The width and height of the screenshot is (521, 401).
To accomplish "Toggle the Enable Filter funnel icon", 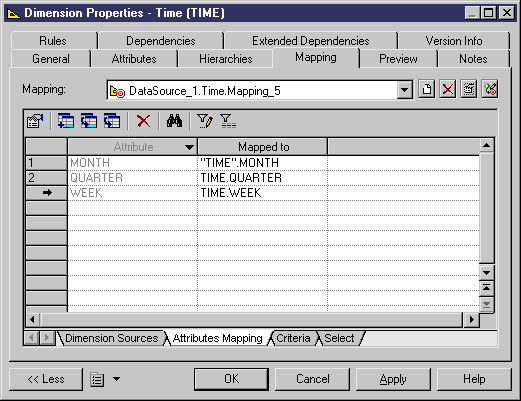I will 228,121.
